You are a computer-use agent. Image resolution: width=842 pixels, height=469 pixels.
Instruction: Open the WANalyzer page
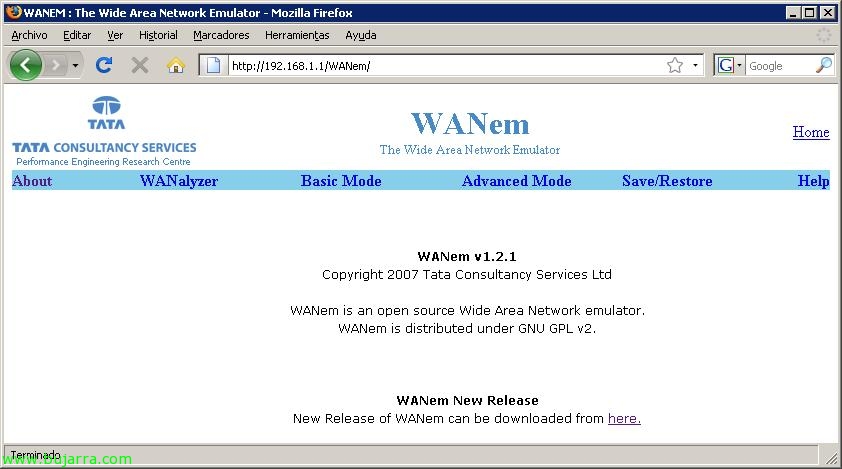[179, 181]
